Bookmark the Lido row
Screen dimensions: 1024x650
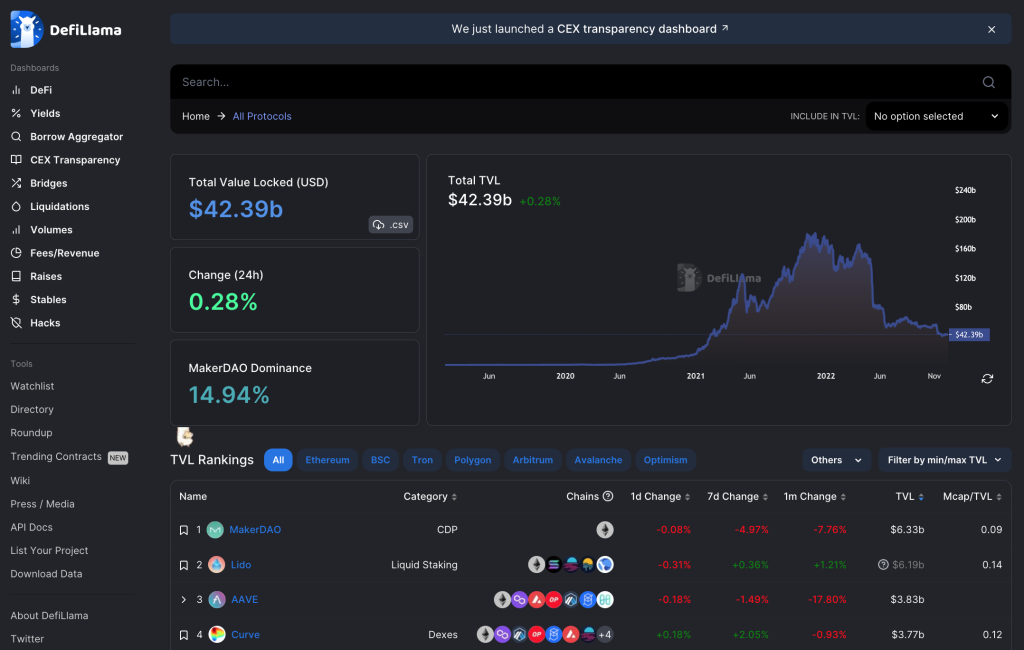[x=184, y=565]
